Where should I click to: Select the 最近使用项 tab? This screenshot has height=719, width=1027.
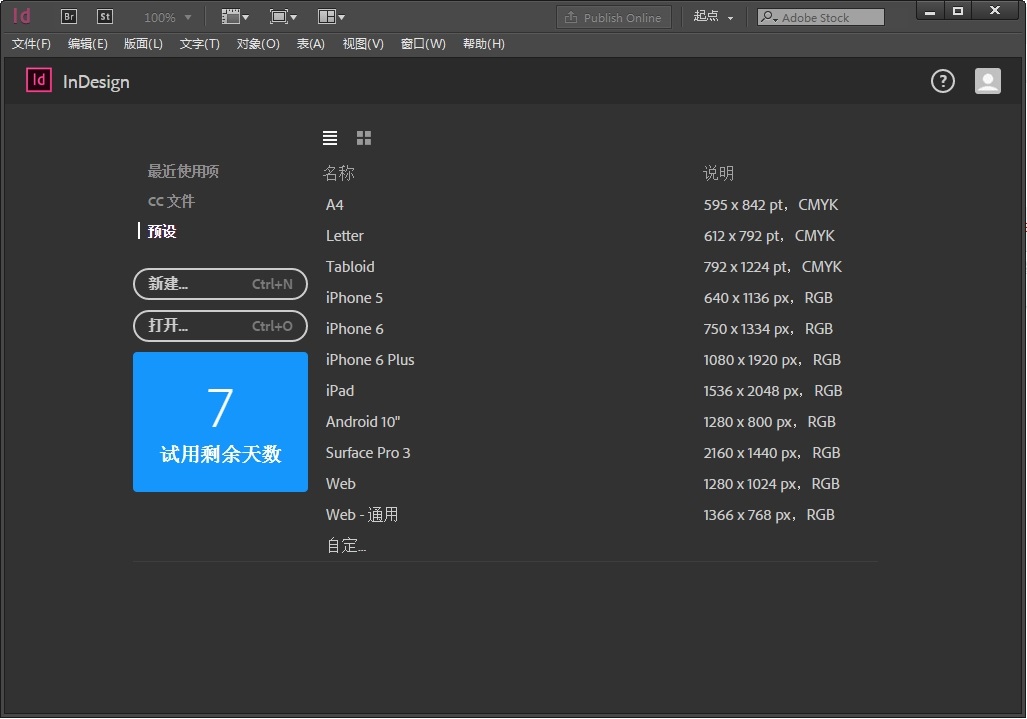click(x=183, y=171)
